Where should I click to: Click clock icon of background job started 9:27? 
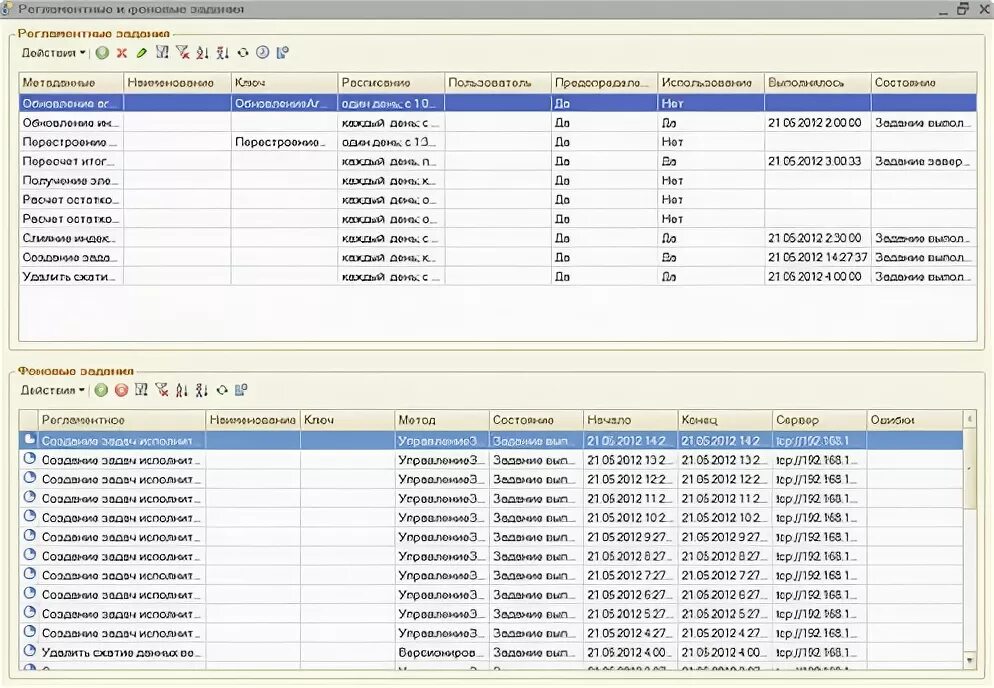tap(29, 535)
